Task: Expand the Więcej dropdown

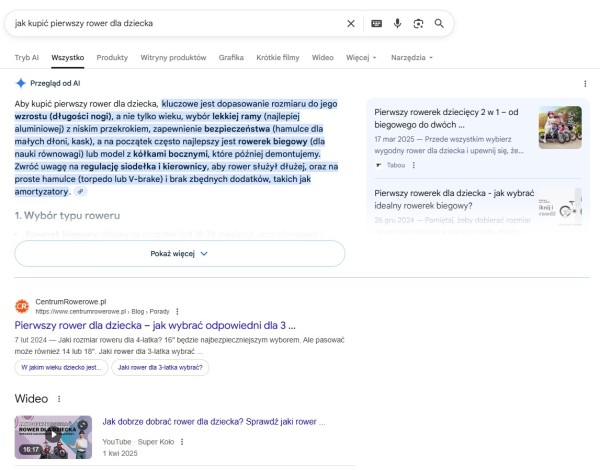Action: tap(361, 57)
